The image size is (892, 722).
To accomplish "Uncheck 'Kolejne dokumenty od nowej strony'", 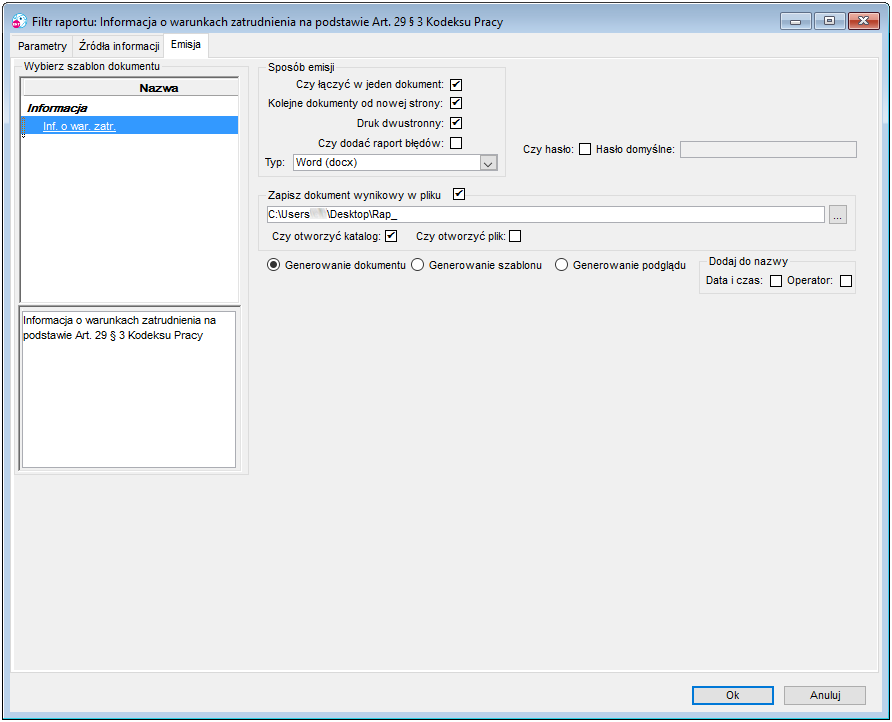I will click(x=456, y=103).
